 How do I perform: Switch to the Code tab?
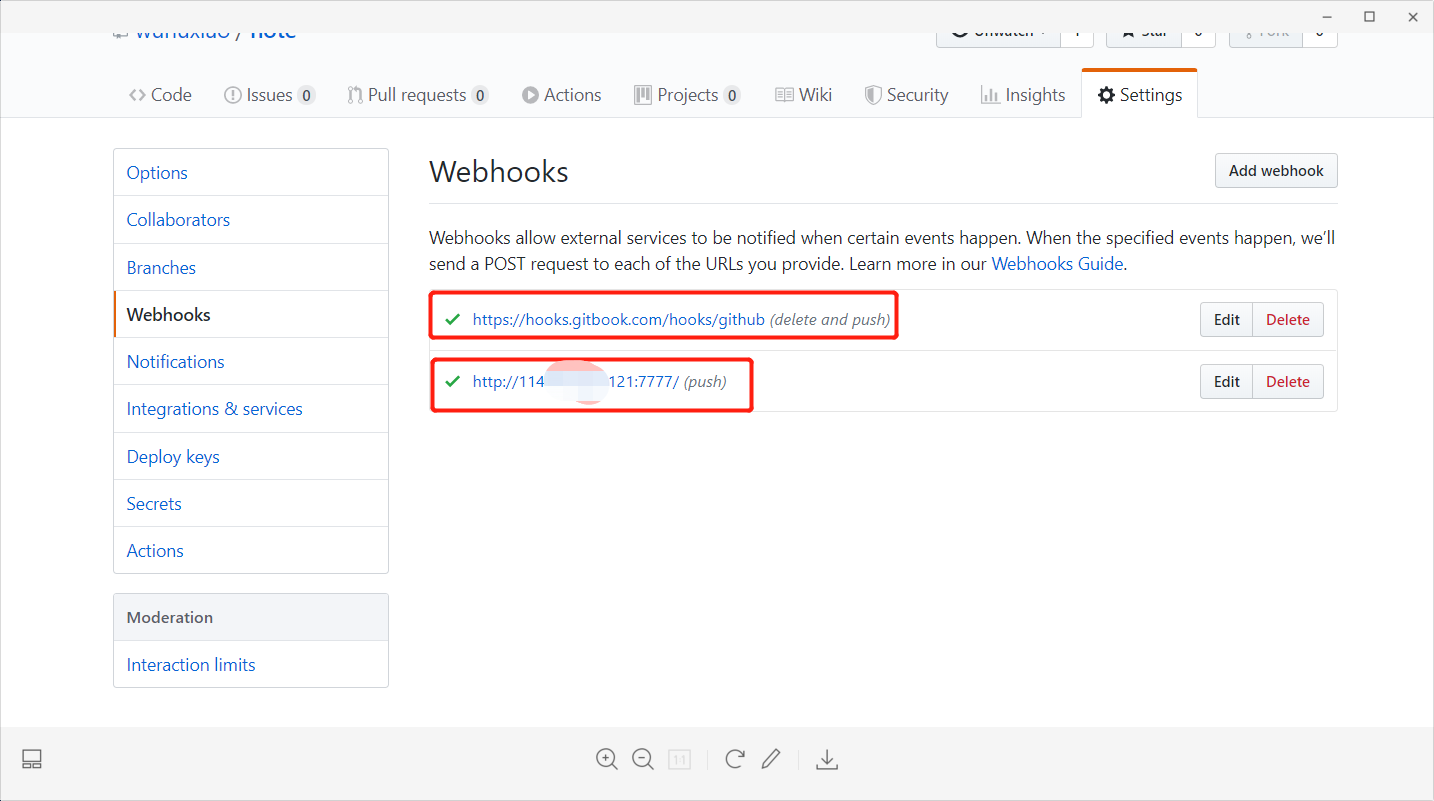[160, 95]
